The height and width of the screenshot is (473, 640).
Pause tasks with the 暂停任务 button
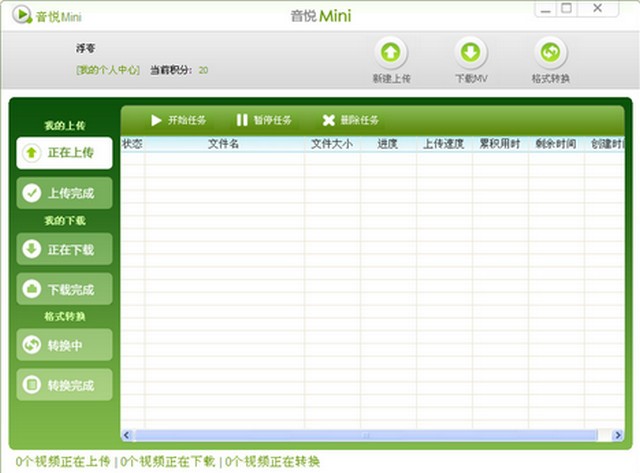pyautogui.click(x=264, y=120)
